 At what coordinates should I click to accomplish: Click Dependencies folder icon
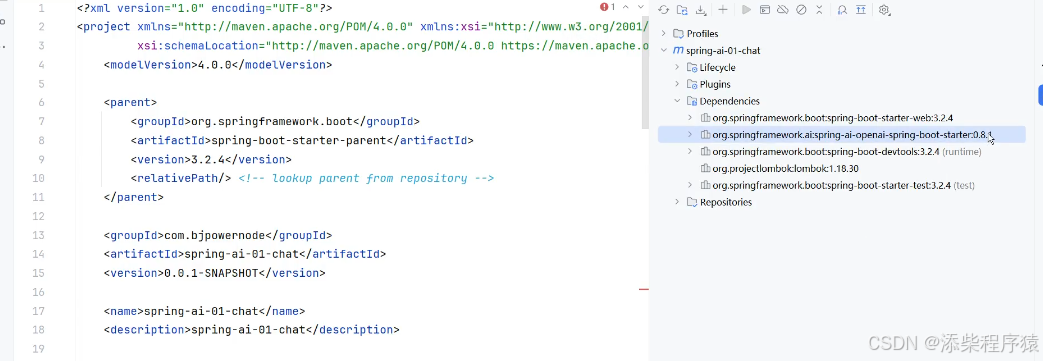692,101
